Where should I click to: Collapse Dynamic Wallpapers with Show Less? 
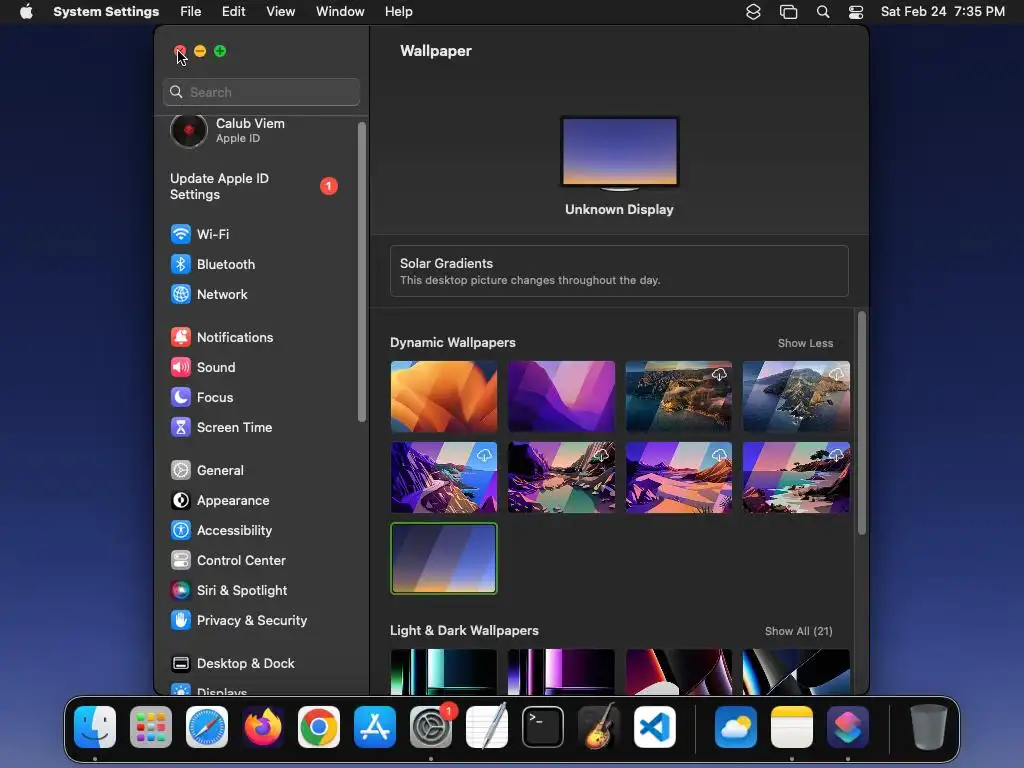click(805, 343)
